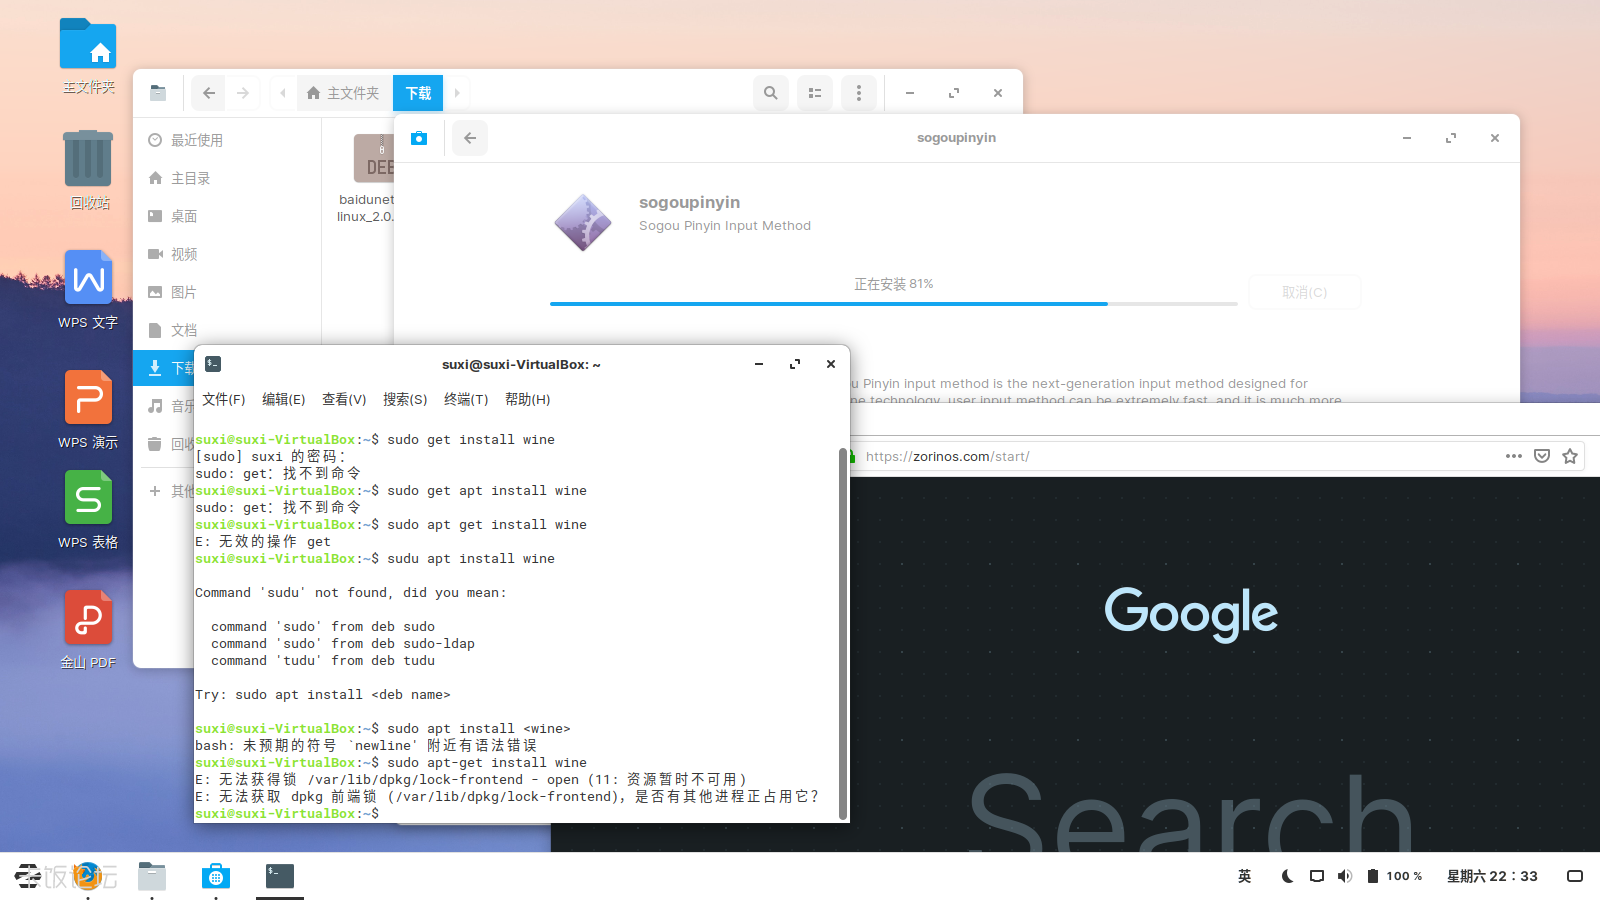Toggle the file manager sidebar icon
The height and width of the screenshot is (900, 1600).
point(158,93)
